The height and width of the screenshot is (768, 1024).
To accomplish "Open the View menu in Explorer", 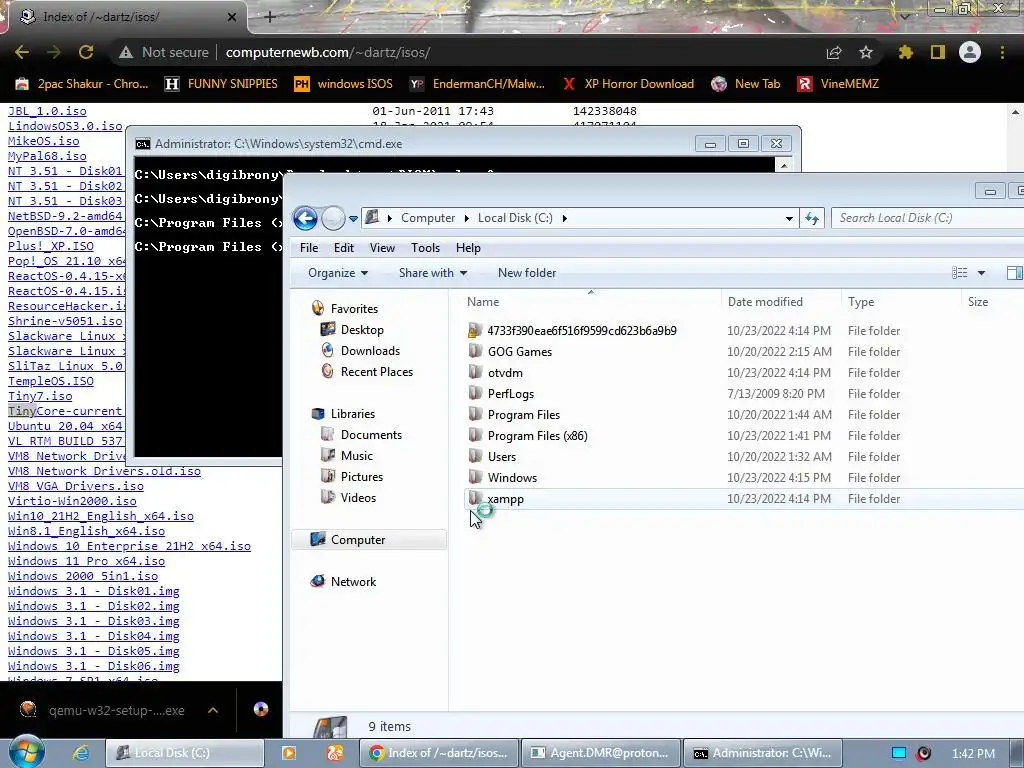I will click(x=382, y=248).
